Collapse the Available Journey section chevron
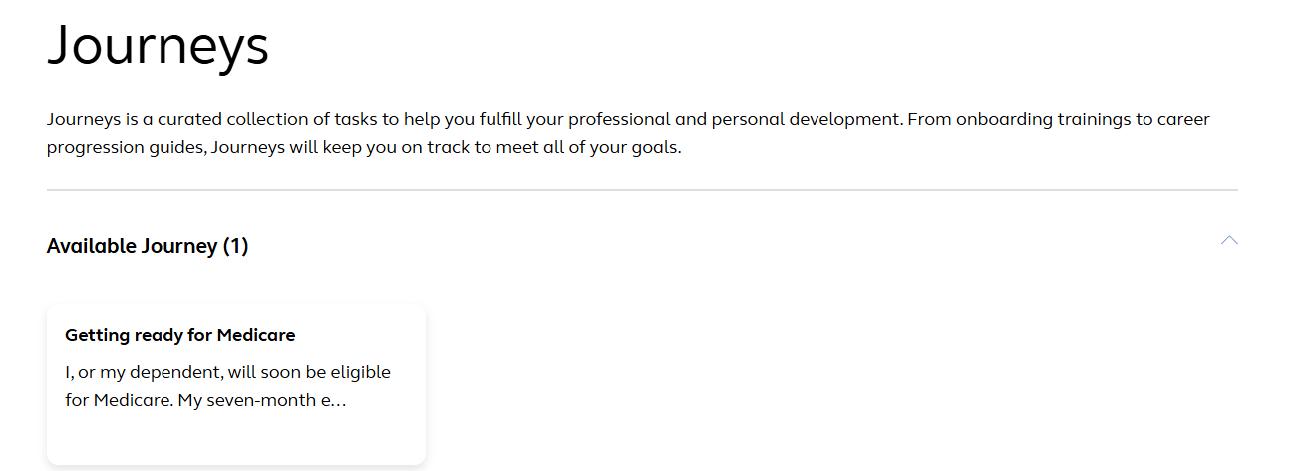This screenshot has height=471, width=1307. tap(1229, 241)
